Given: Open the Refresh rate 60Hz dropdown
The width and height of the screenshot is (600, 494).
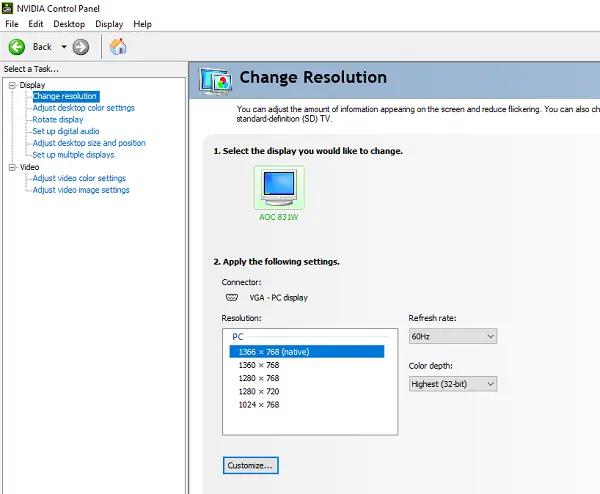Looking at the screenshot, I should tap(453, 336).
